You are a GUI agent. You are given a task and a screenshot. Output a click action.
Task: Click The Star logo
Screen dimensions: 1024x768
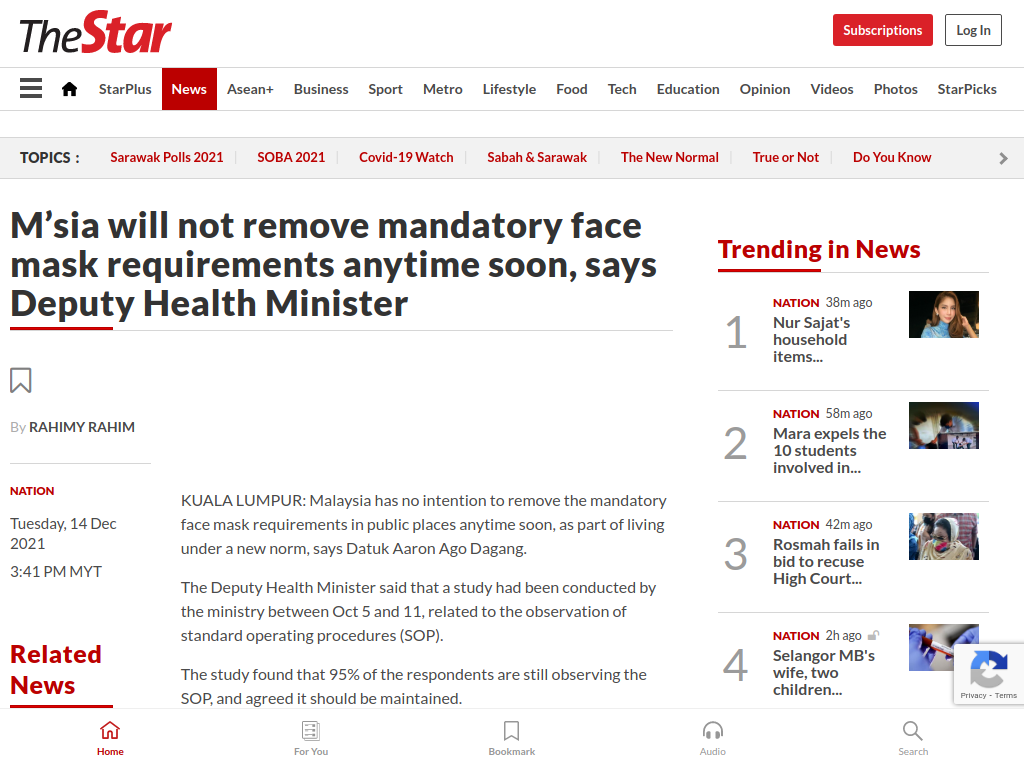click(95, 33)
